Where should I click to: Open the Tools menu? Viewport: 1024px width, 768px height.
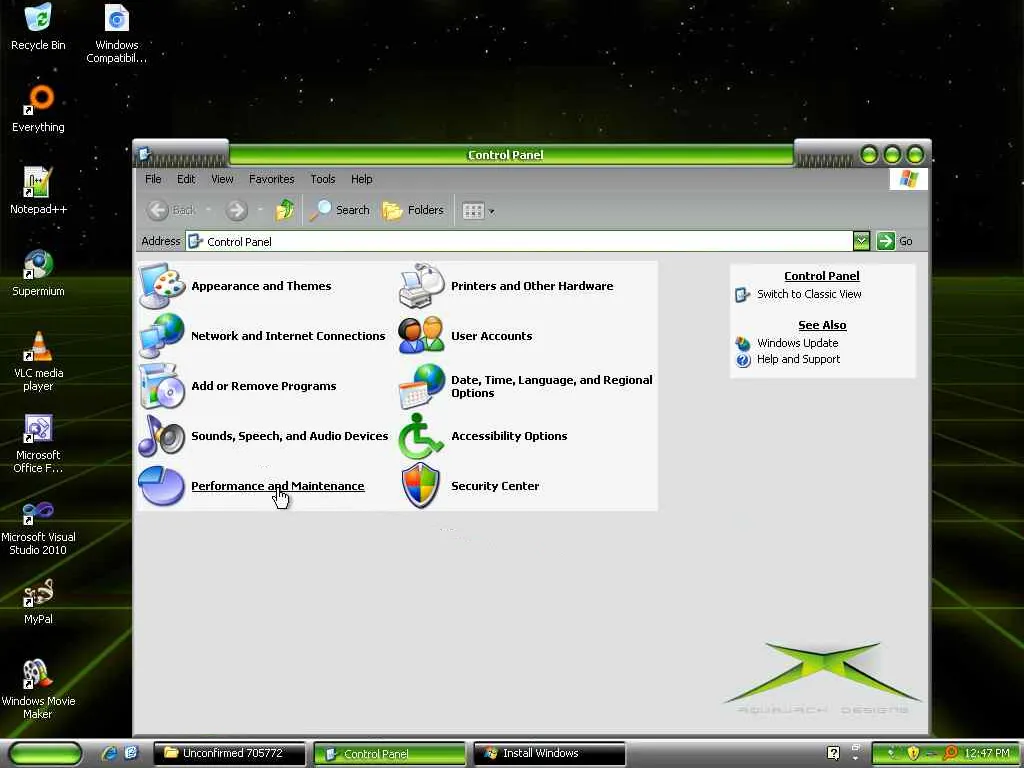click(323, 179)
